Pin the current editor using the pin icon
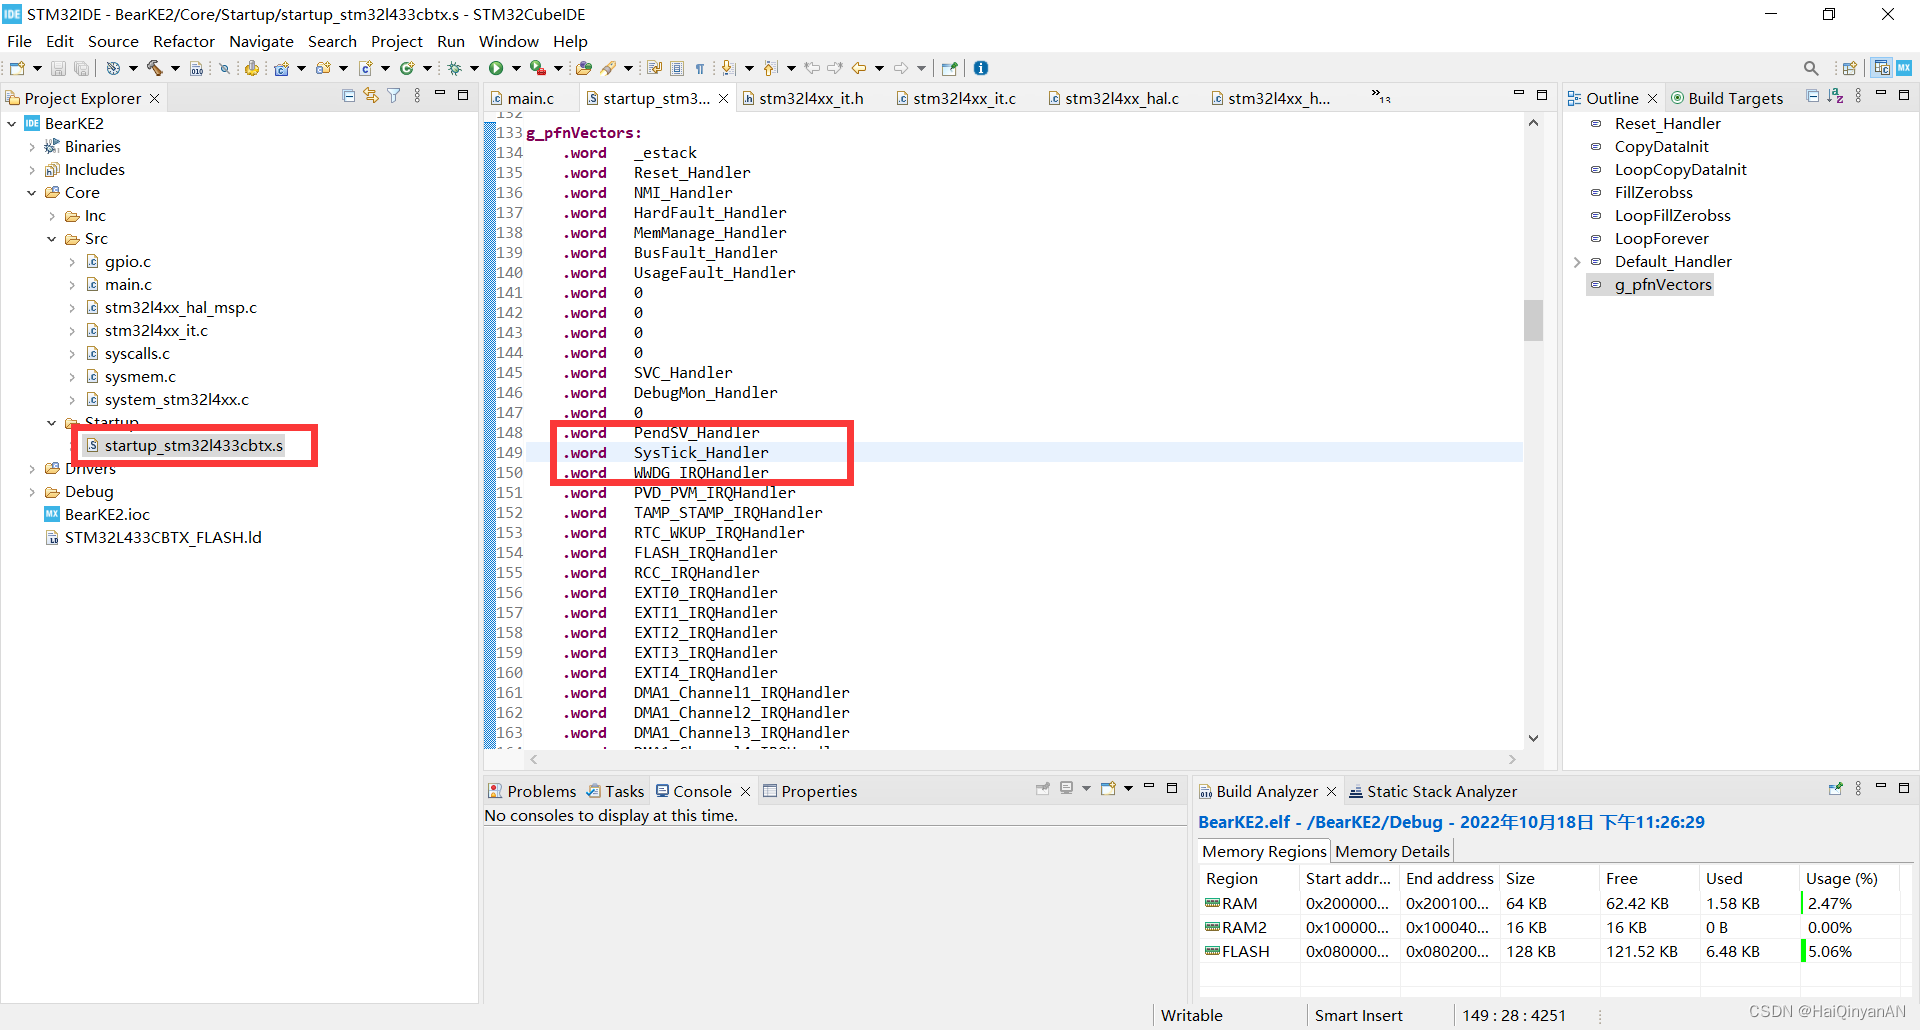The width and height of the screenshot is (1920, 1030). tap(949, 68)
